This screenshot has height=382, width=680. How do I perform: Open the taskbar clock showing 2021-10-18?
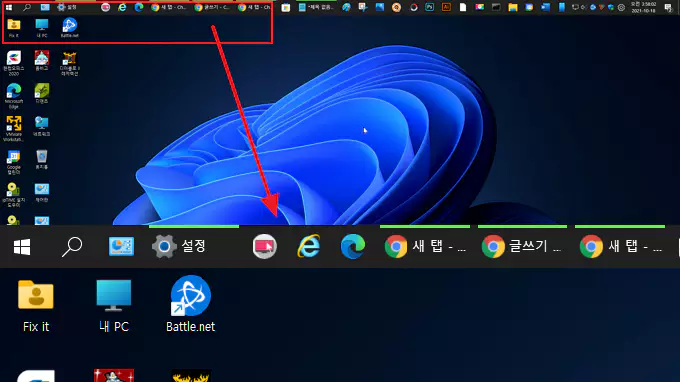tap(644, 7)
